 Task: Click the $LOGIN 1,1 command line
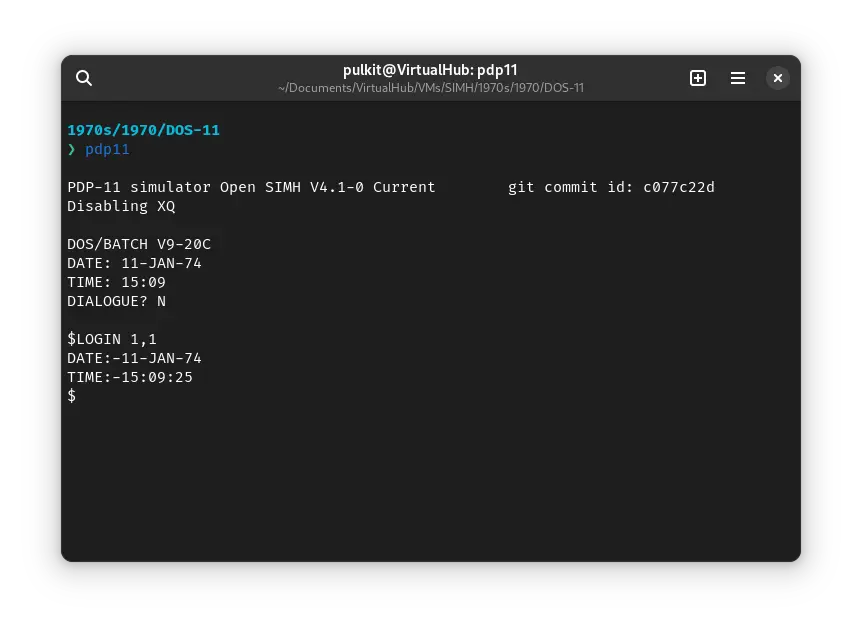tap(112, 339)
